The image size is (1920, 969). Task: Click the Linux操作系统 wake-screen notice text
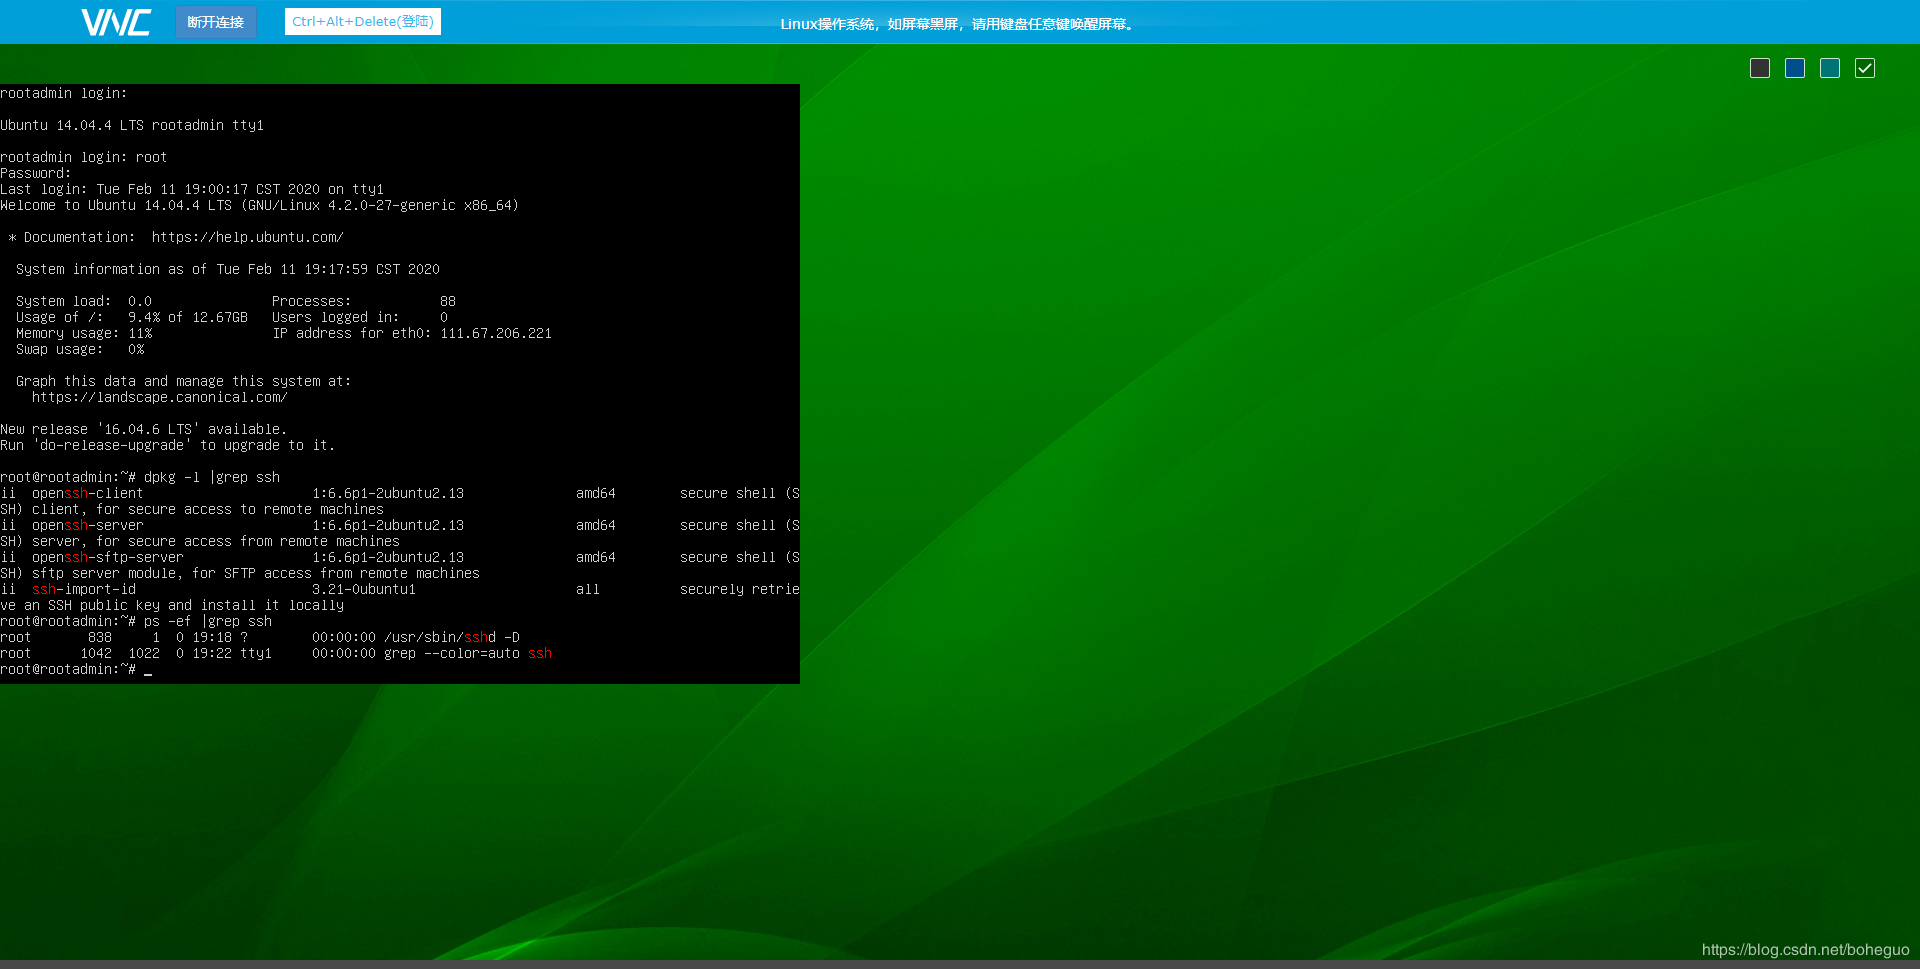point(958,24)
